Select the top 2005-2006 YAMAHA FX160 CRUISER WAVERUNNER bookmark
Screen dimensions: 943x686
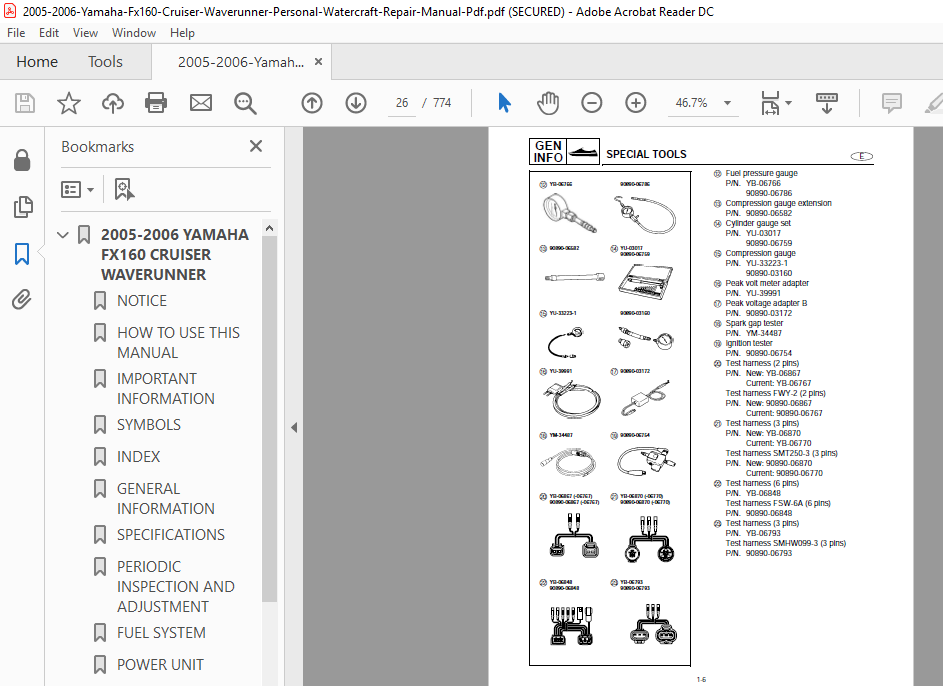[174, 254]
